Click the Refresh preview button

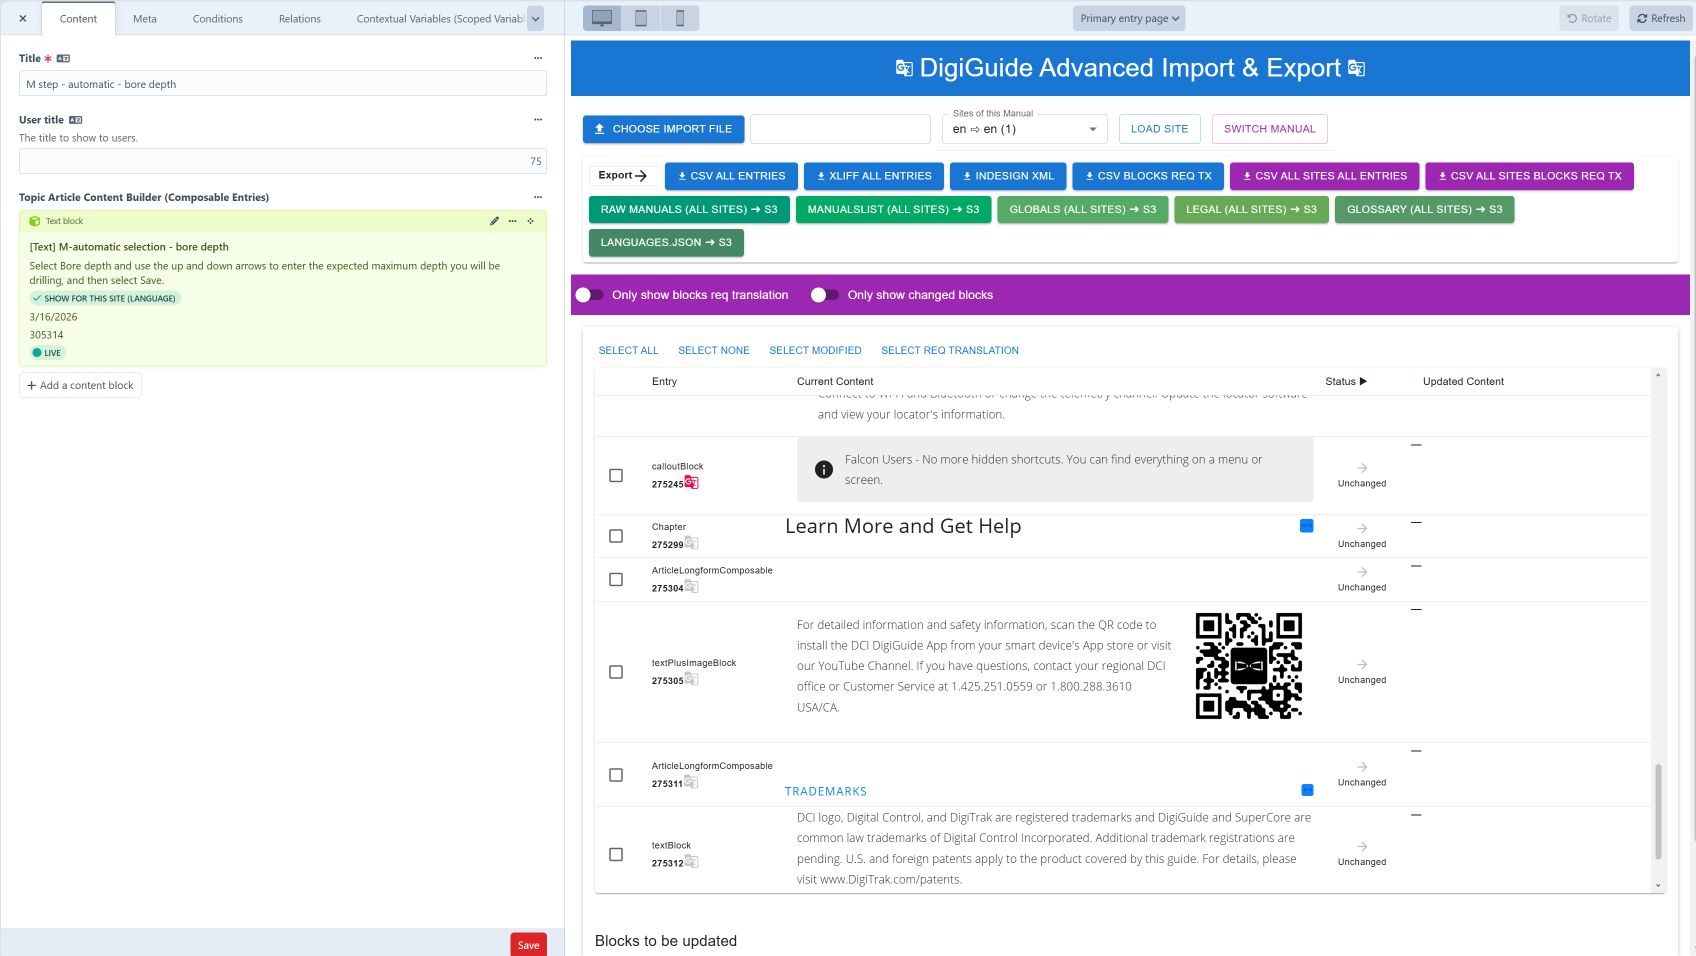(1661, 18)
